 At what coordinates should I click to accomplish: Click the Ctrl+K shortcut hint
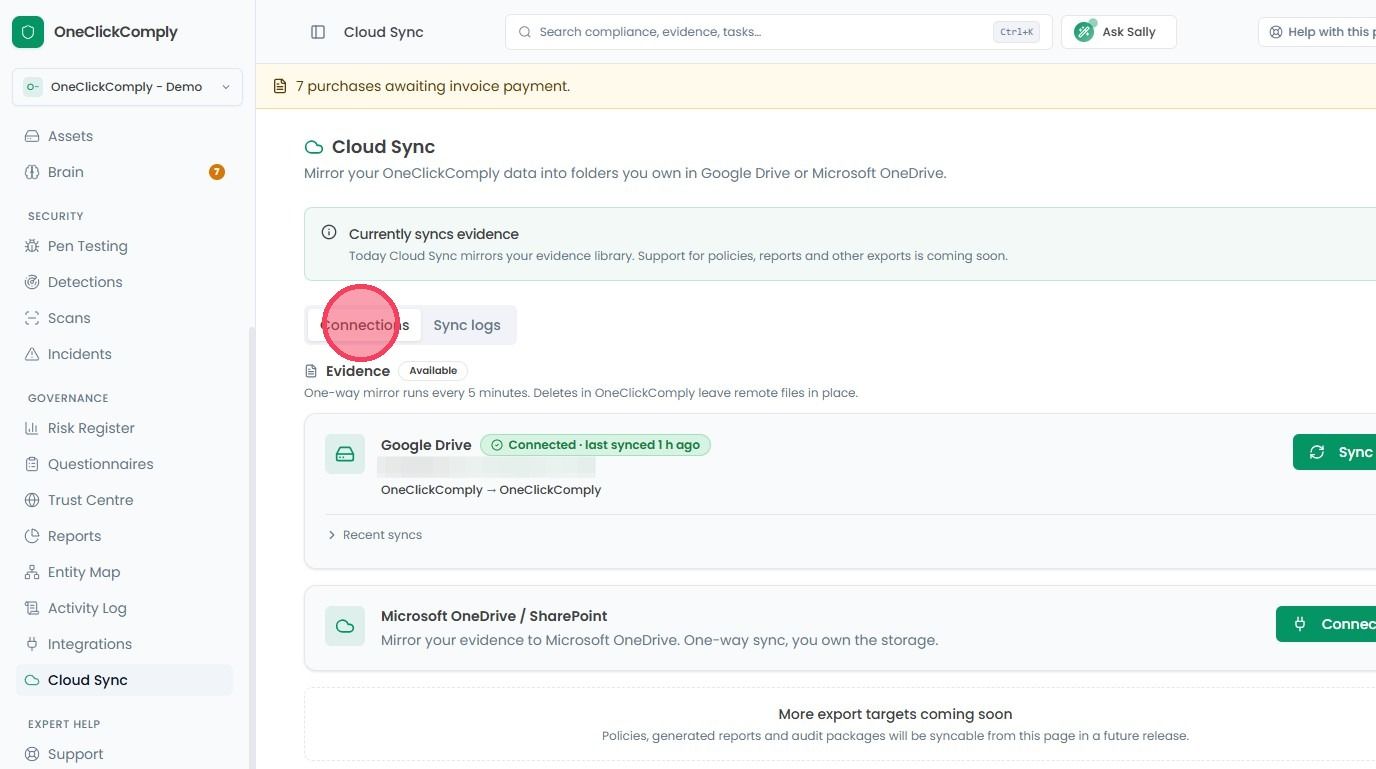[1016, 32]
